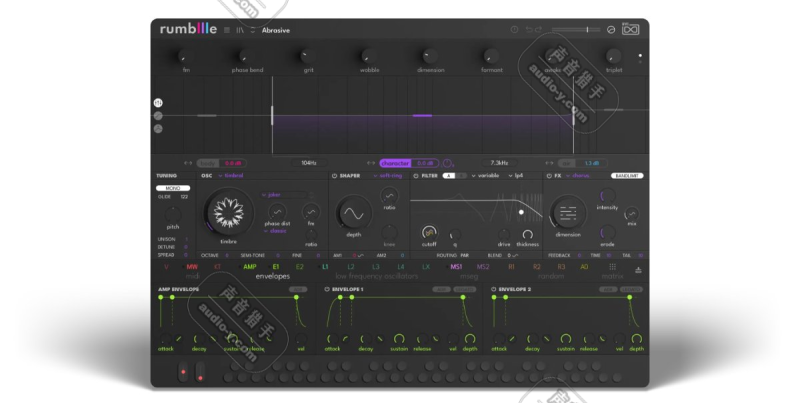Select the R1 random tab

click(511, 267)
